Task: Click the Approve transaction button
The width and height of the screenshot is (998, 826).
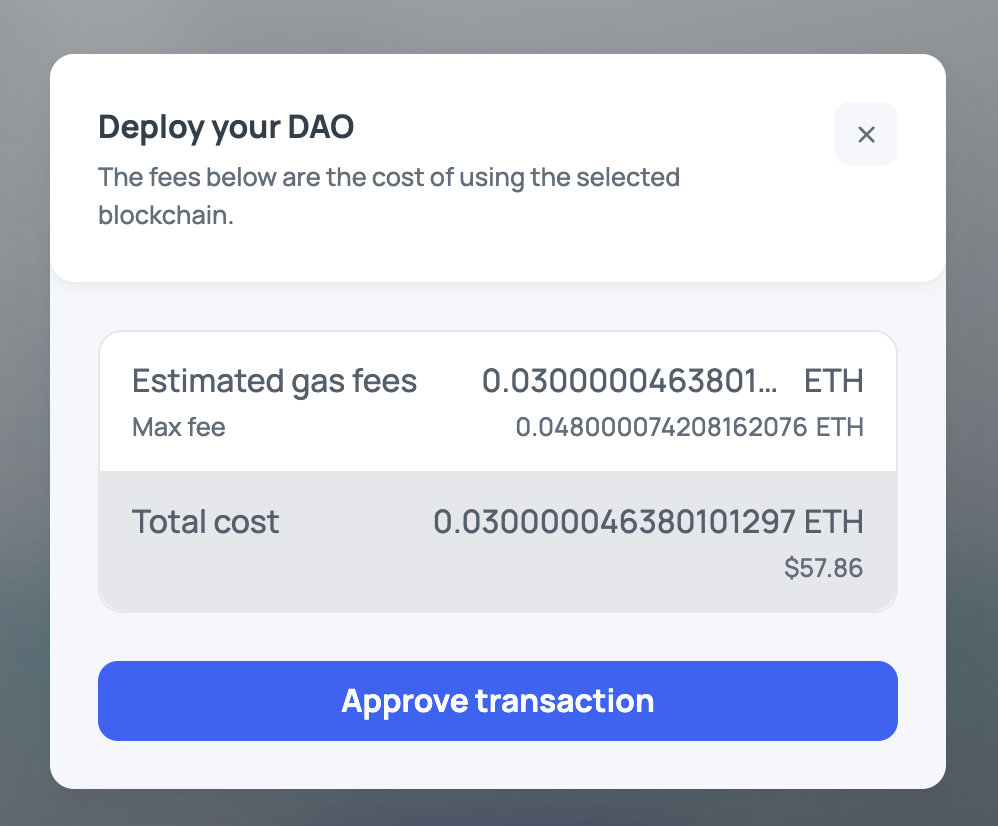Action: (x=497, y=701)
